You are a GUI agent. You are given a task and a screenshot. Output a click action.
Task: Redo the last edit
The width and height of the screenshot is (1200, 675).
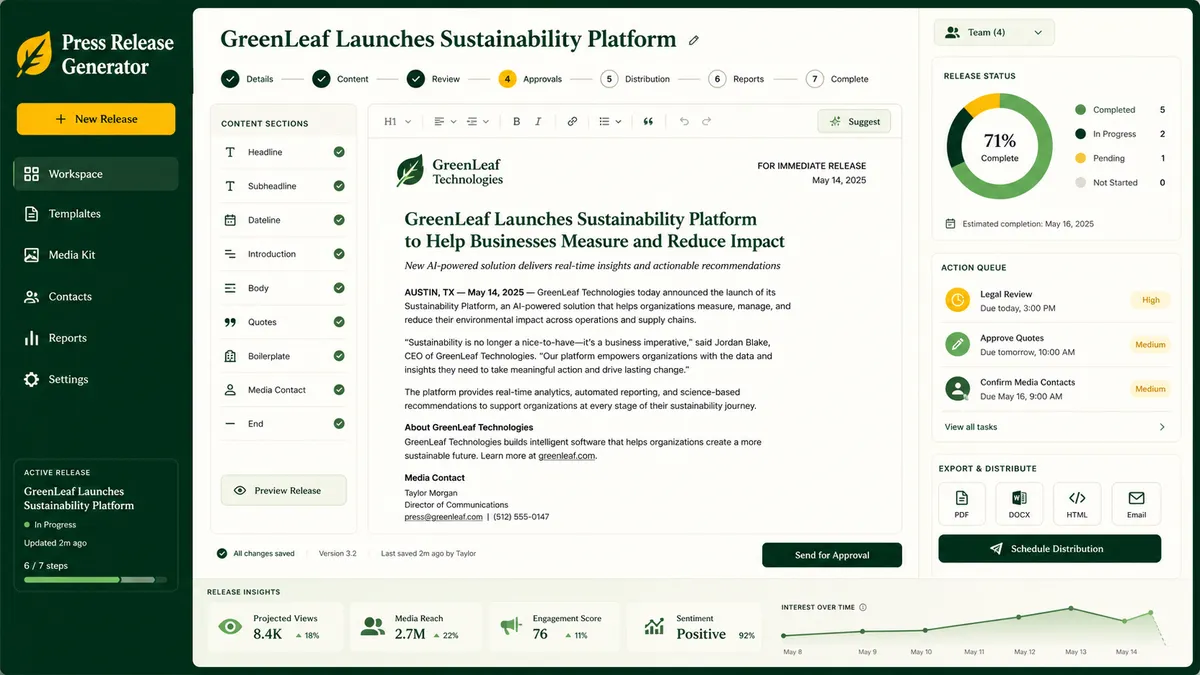pos(706,121)
